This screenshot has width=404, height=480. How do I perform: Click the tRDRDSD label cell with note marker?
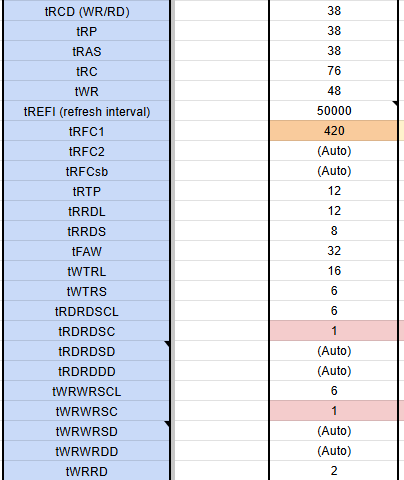87,351
